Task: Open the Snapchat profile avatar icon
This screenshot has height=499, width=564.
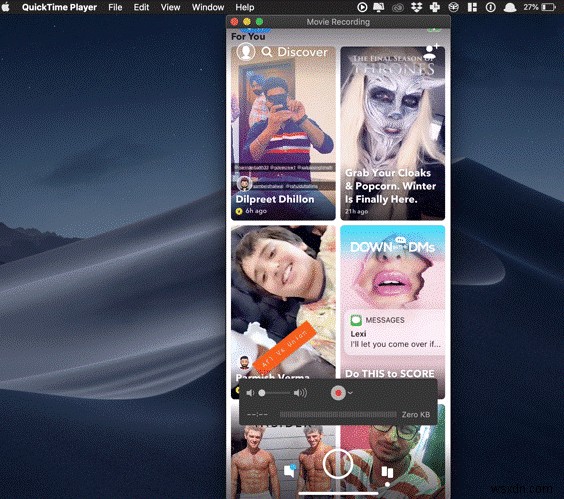Action: 246,51
